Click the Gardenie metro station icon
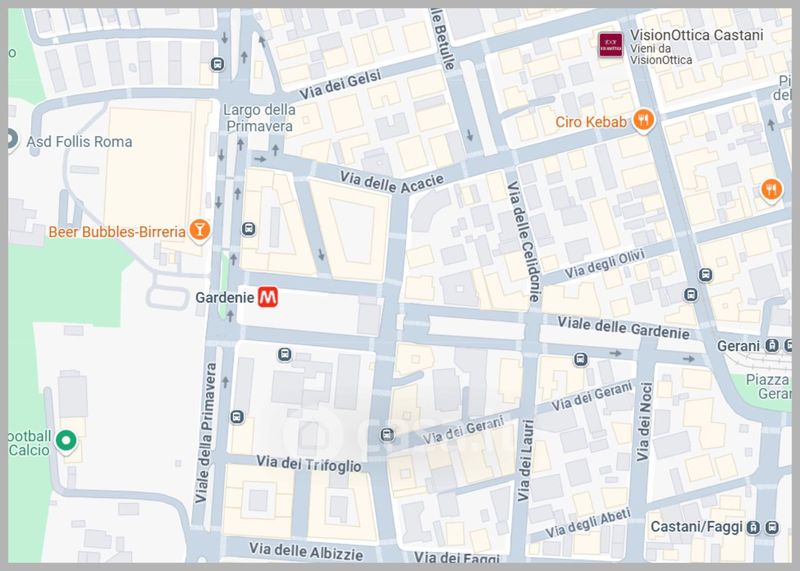Screen dimensions: 800x571 (x=267, y=297)
